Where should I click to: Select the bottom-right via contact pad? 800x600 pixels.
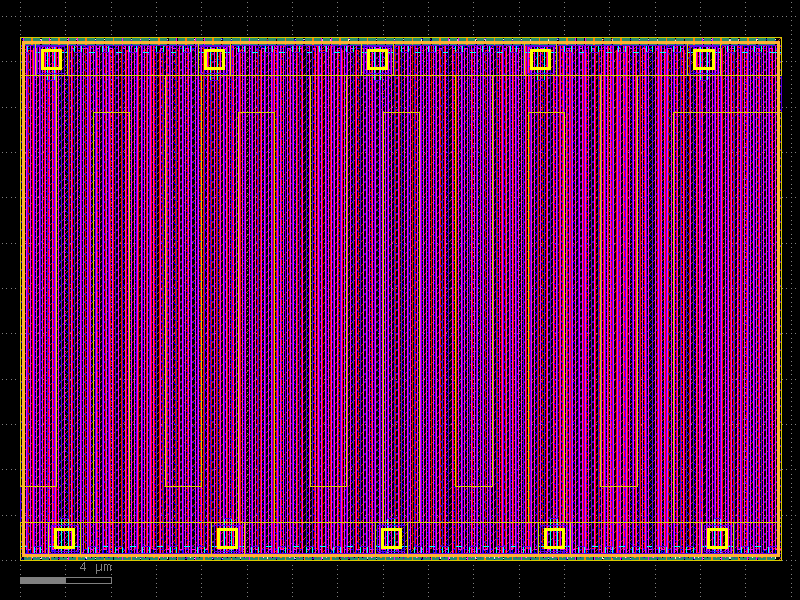click(x=719, y=538)
